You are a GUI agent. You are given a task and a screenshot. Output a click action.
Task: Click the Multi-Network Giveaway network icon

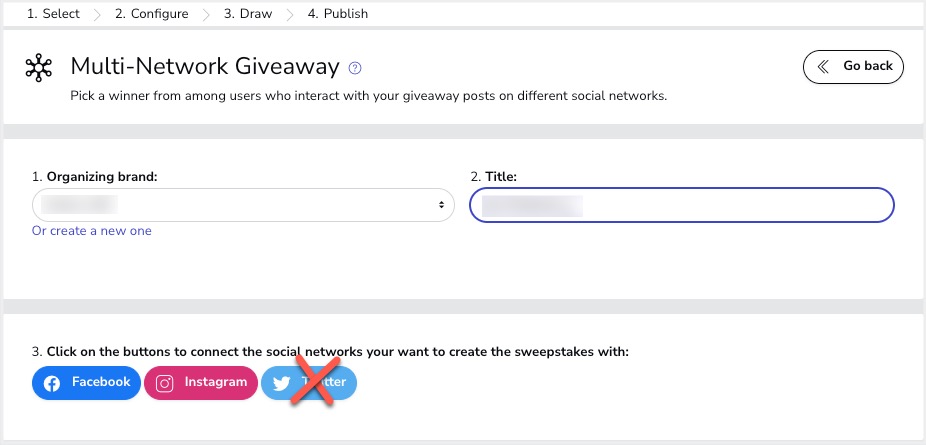click(38, 67)
